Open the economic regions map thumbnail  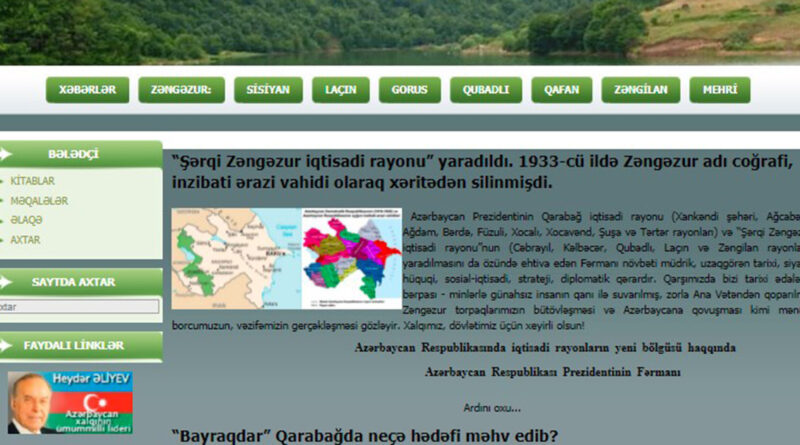click(286, 258)
